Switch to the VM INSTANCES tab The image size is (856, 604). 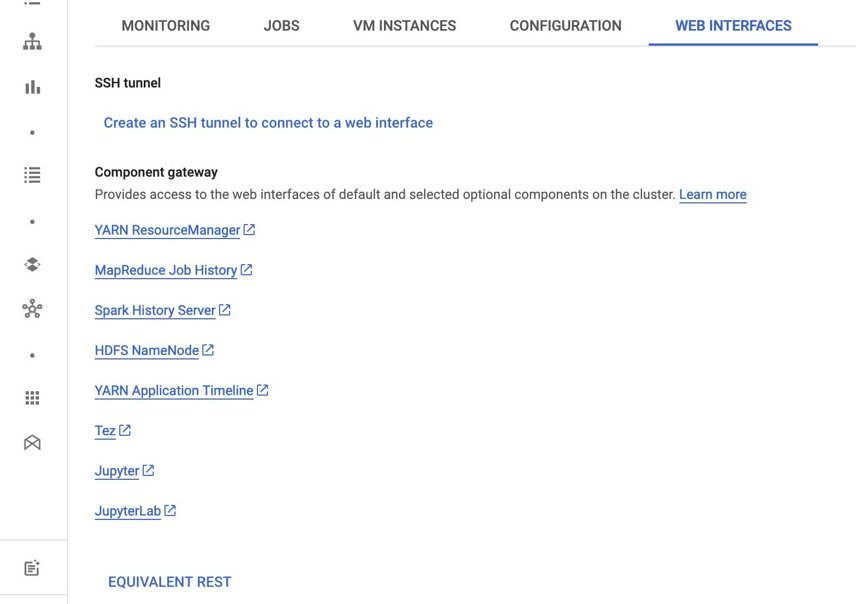(x=403, y=26)
